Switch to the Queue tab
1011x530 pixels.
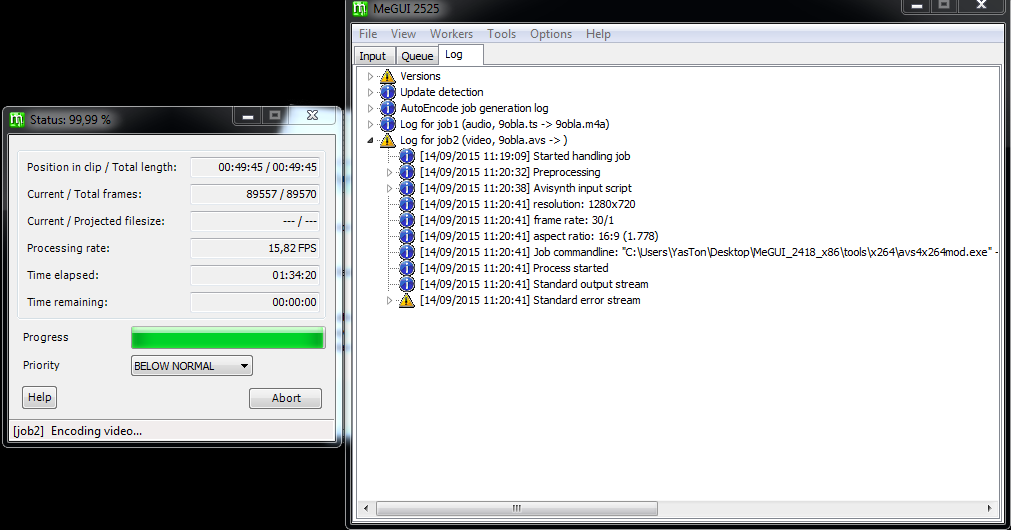point(417,56)
